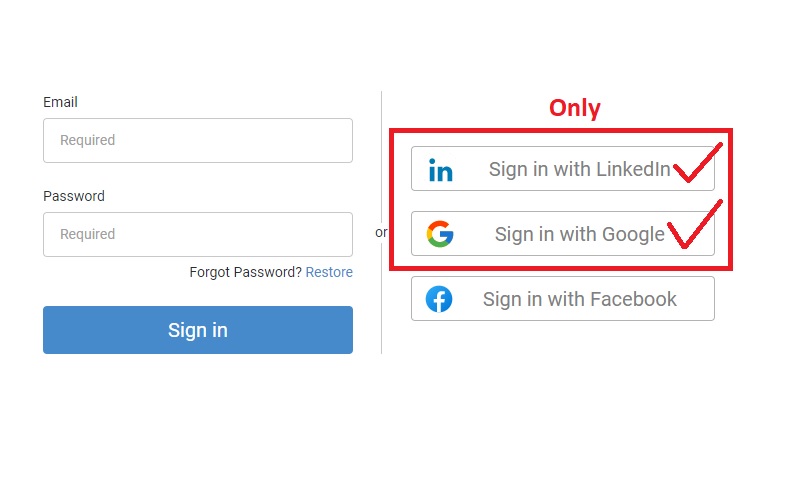The height and width of the screenshot is (483, 789).
Task: Focus the Email input field
Action: coord(198,140)
